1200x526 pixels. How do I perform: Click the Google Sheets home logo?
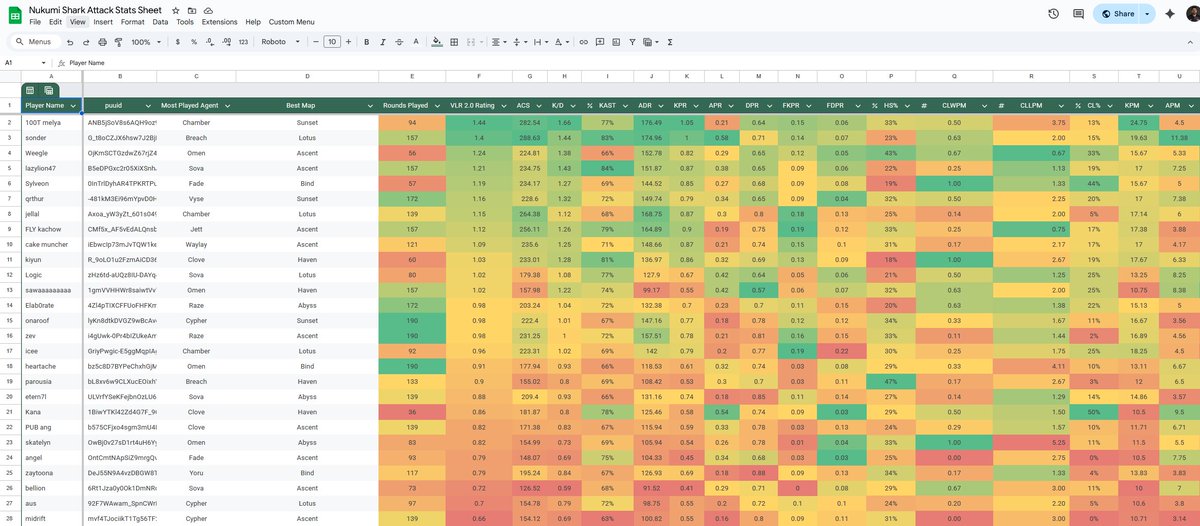coord(13,14)
